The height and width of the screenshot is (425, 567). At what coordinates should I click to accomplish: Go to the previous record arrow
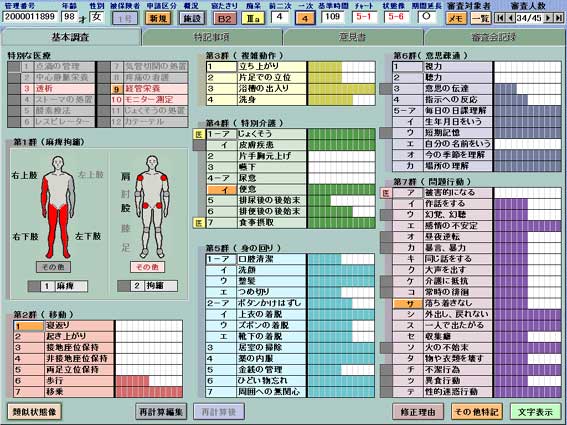click(x=511, y=18)
